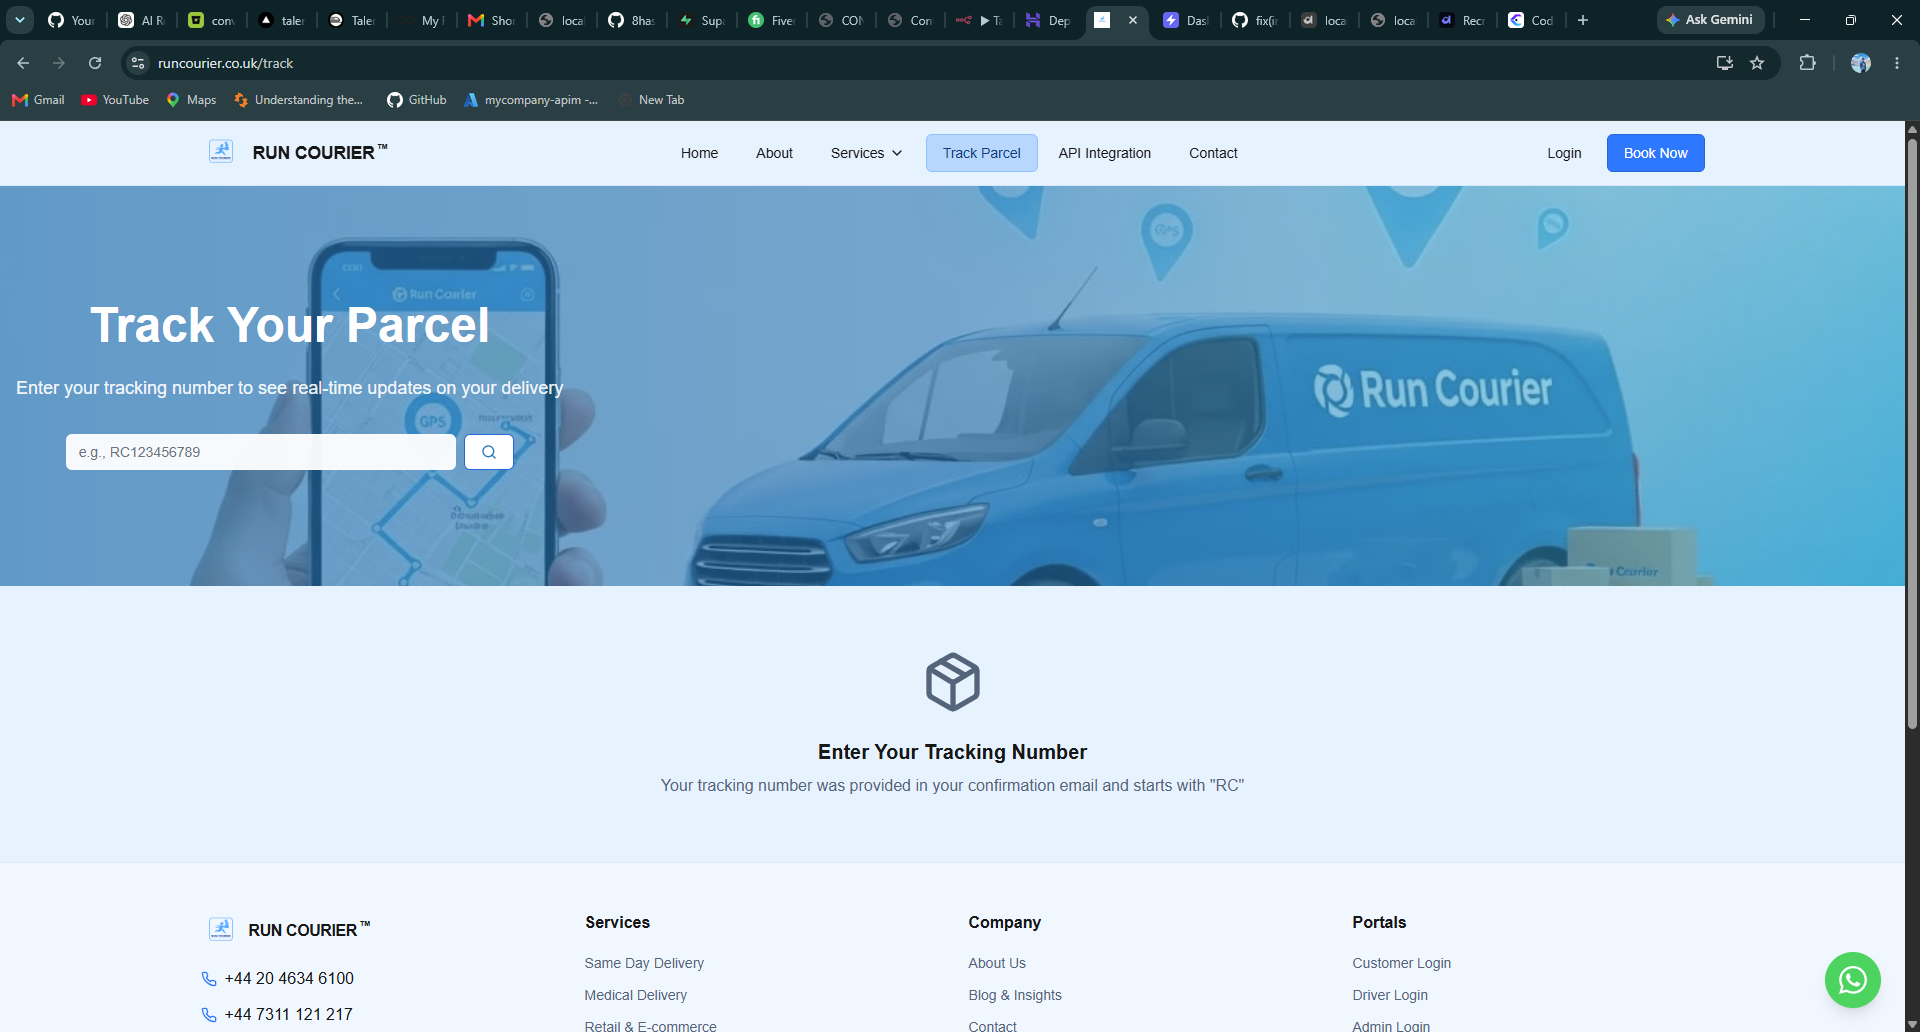Switch to the GitHub 'Your' browser tab
The image size is (1920, 1032).
tap(70, 20)
